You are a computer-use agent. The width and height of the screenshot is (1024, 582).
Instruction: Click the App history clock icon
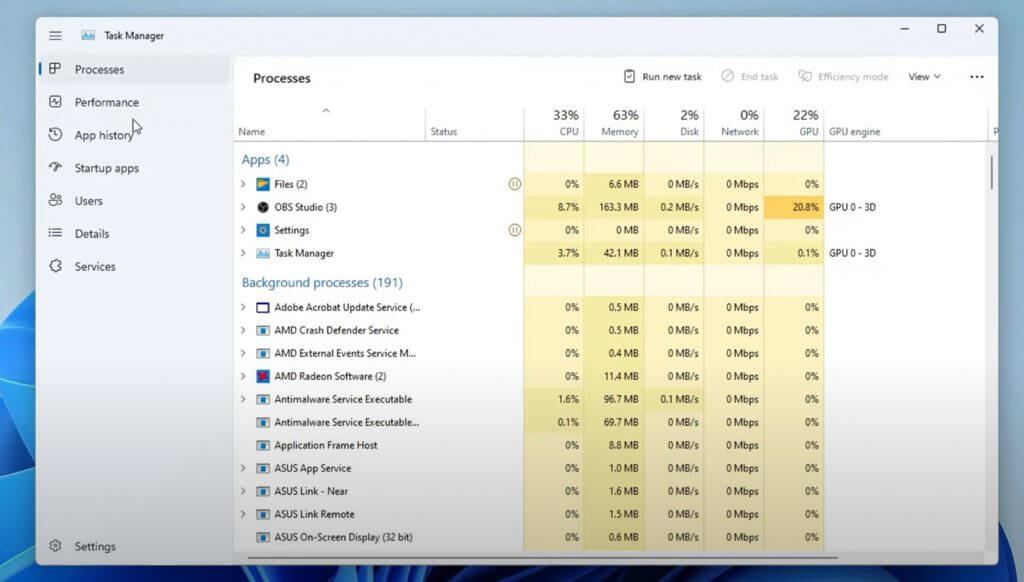click(56, 134)
